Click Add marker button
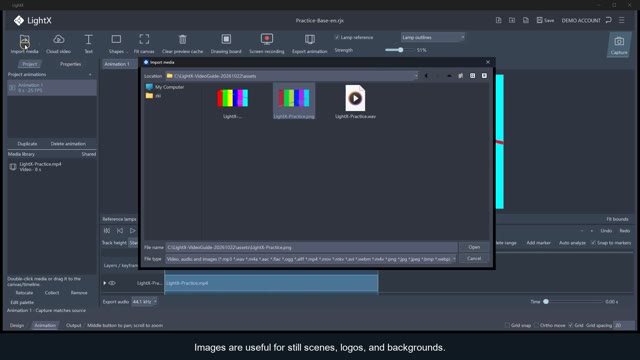The image size is (640, 360). (538, 242)
